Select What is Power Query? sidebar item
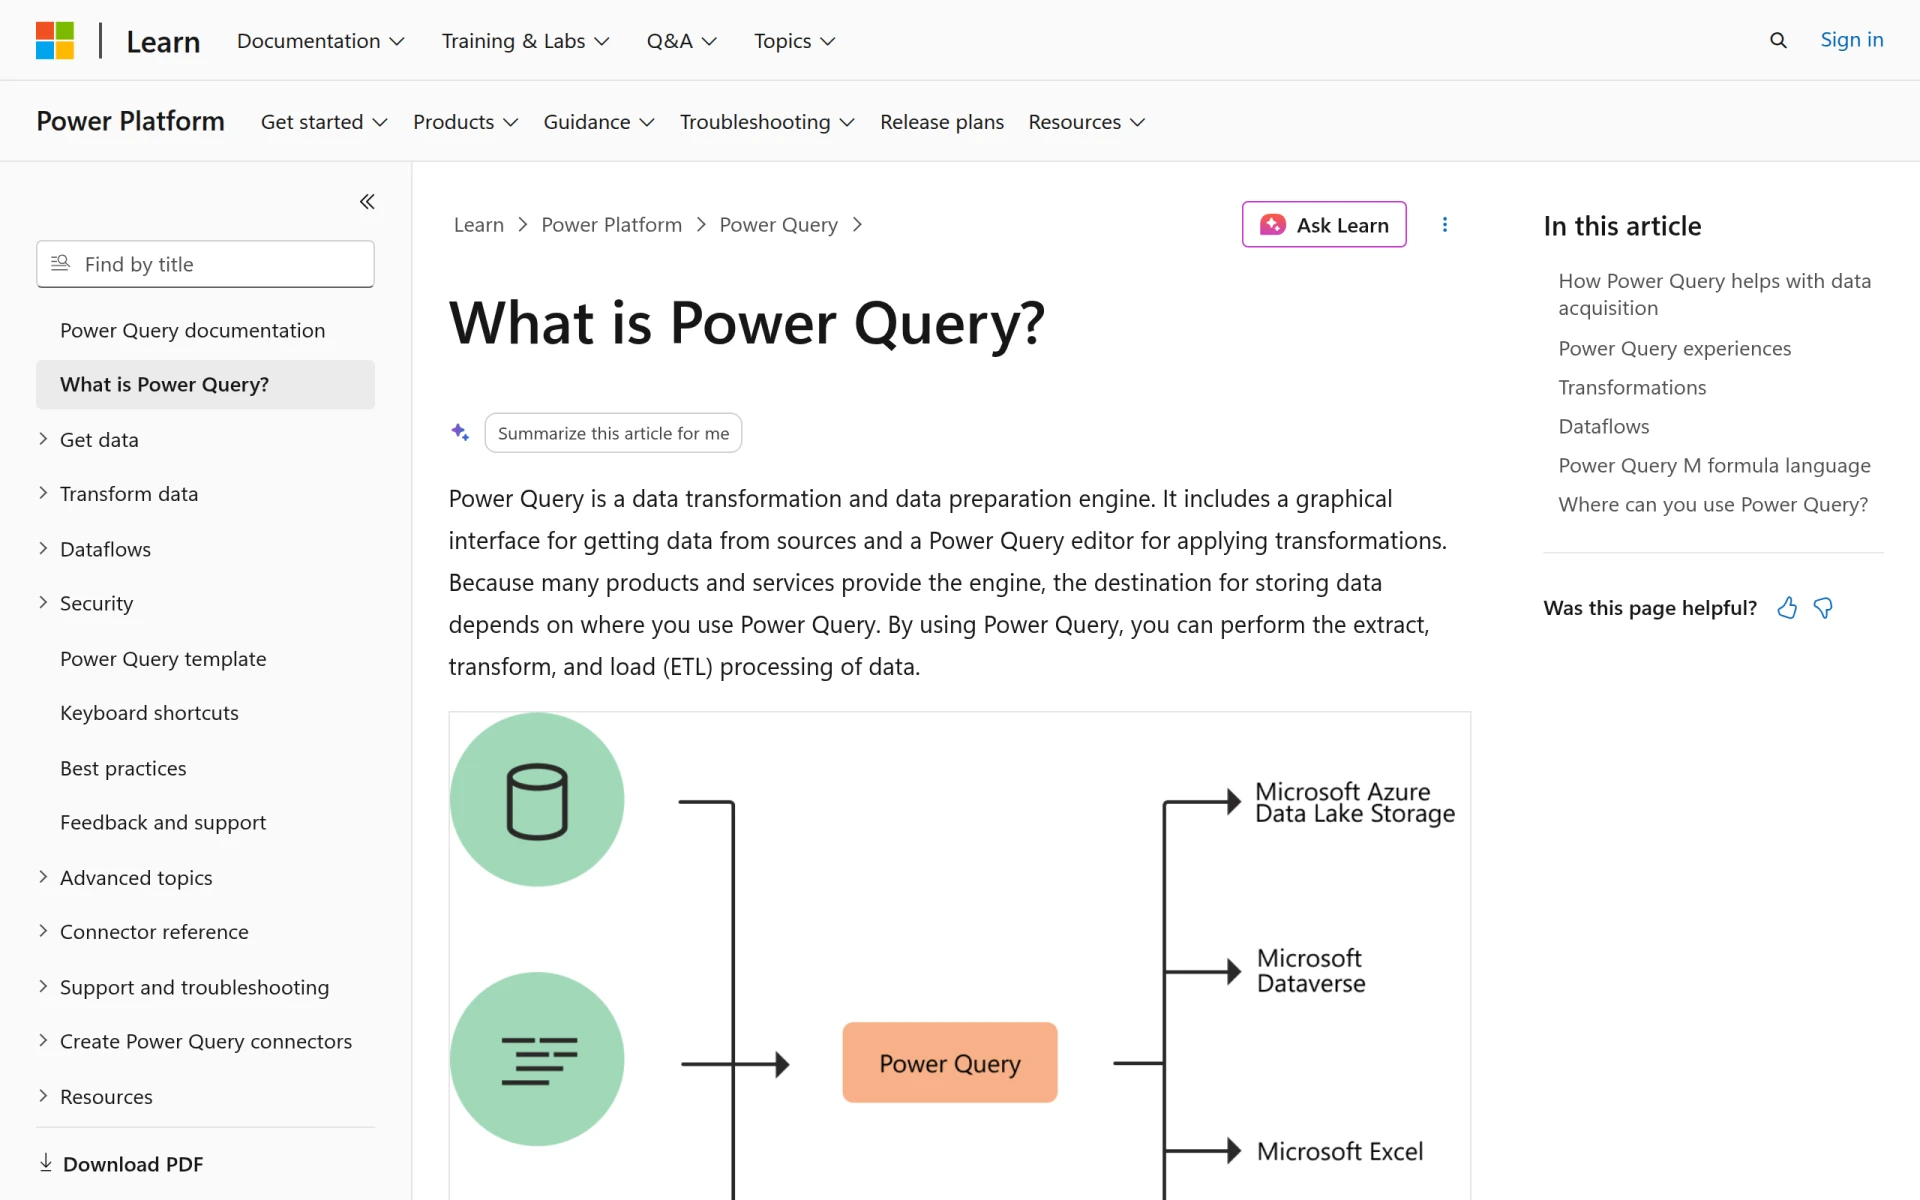The width and height of the screenshot is (1920, 1200). (205, 385)
